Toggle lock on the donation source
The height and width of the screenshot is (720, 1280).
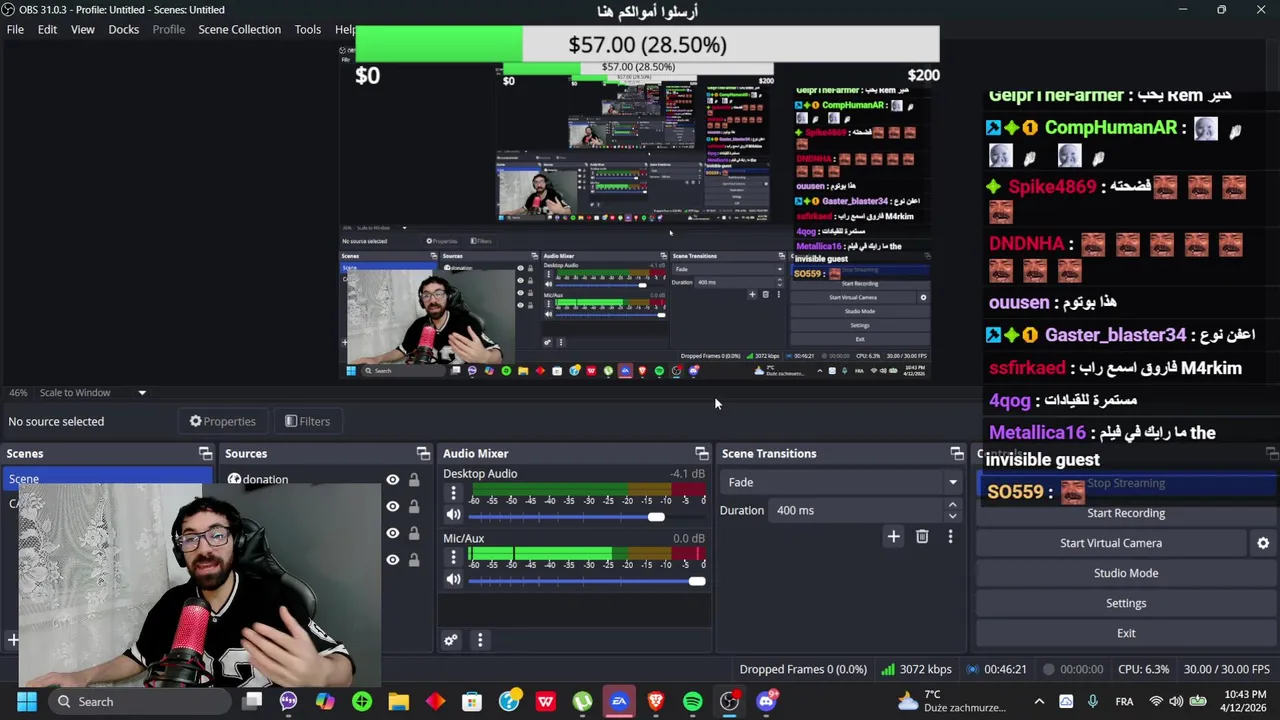pyautogui.click(x=414, y=480)
